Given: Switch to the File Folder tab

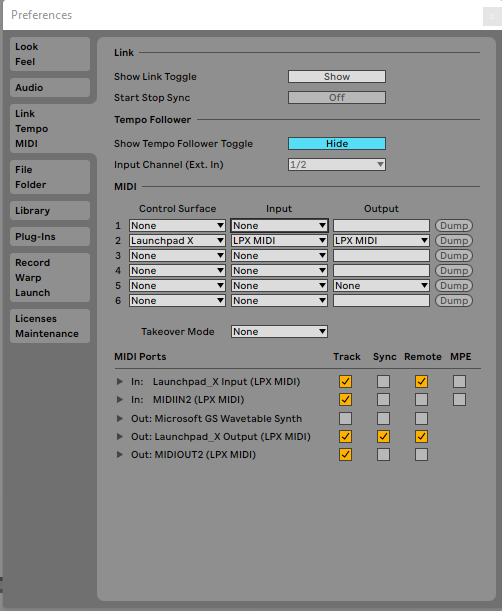Looking at the screenshot, I should 50,177.
